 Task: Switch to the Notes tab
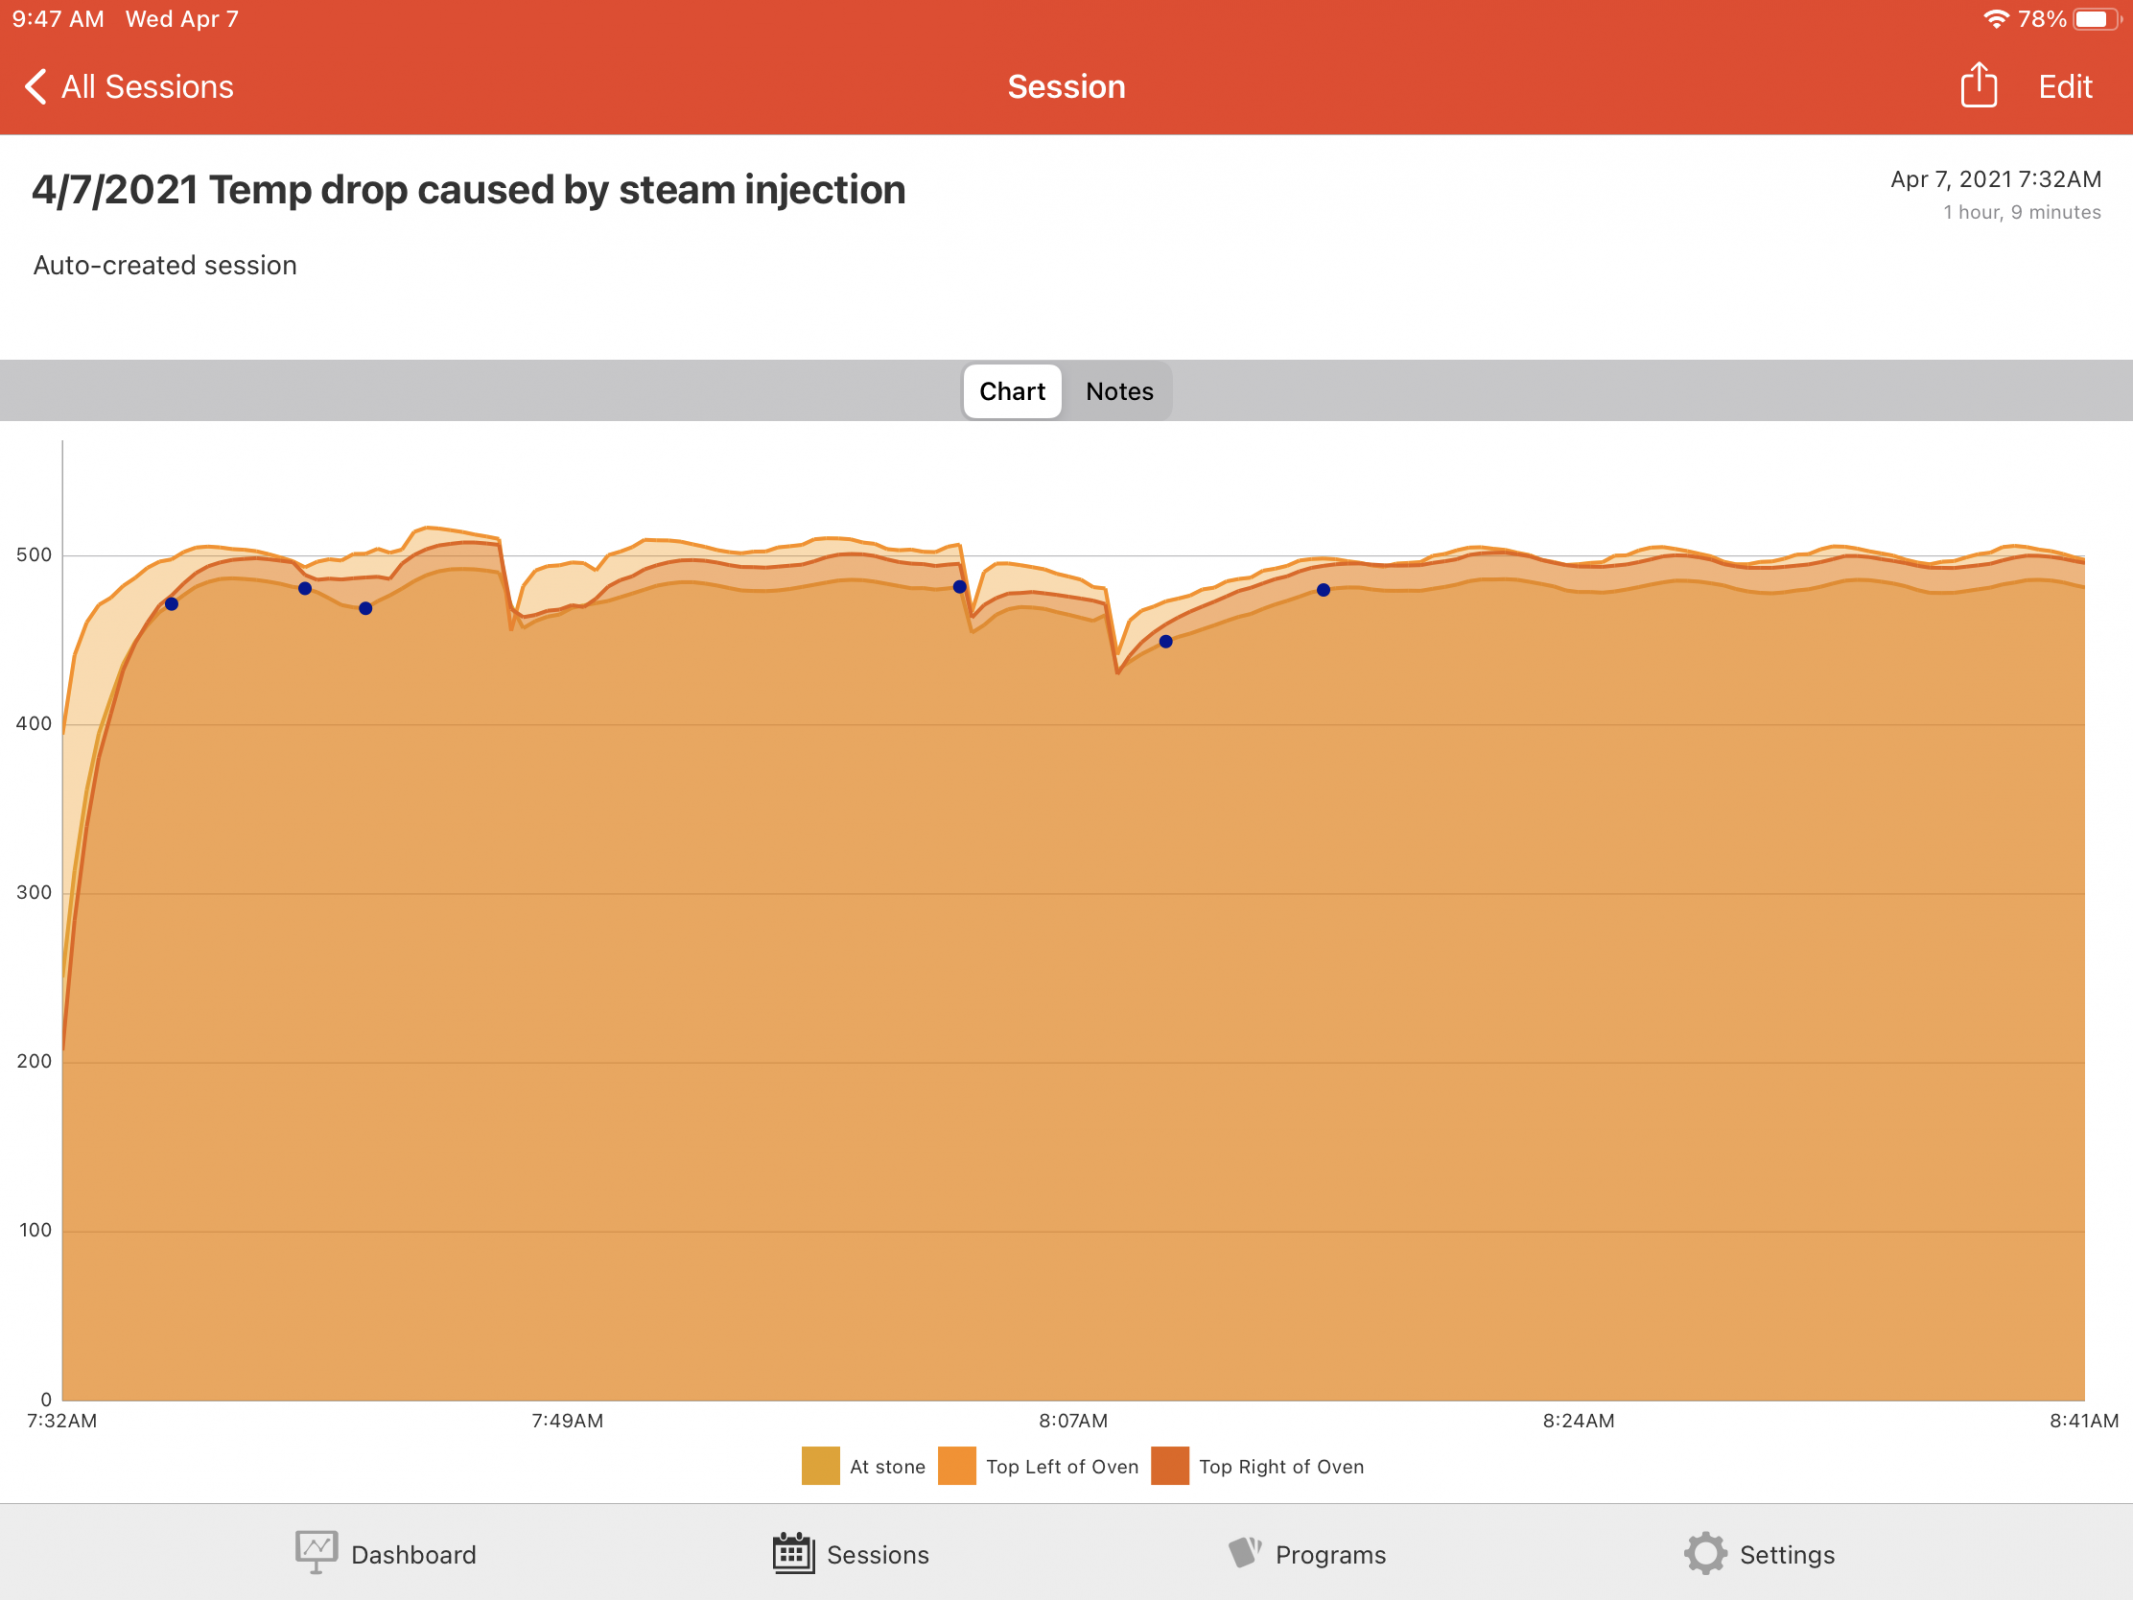click(1119, 391)
